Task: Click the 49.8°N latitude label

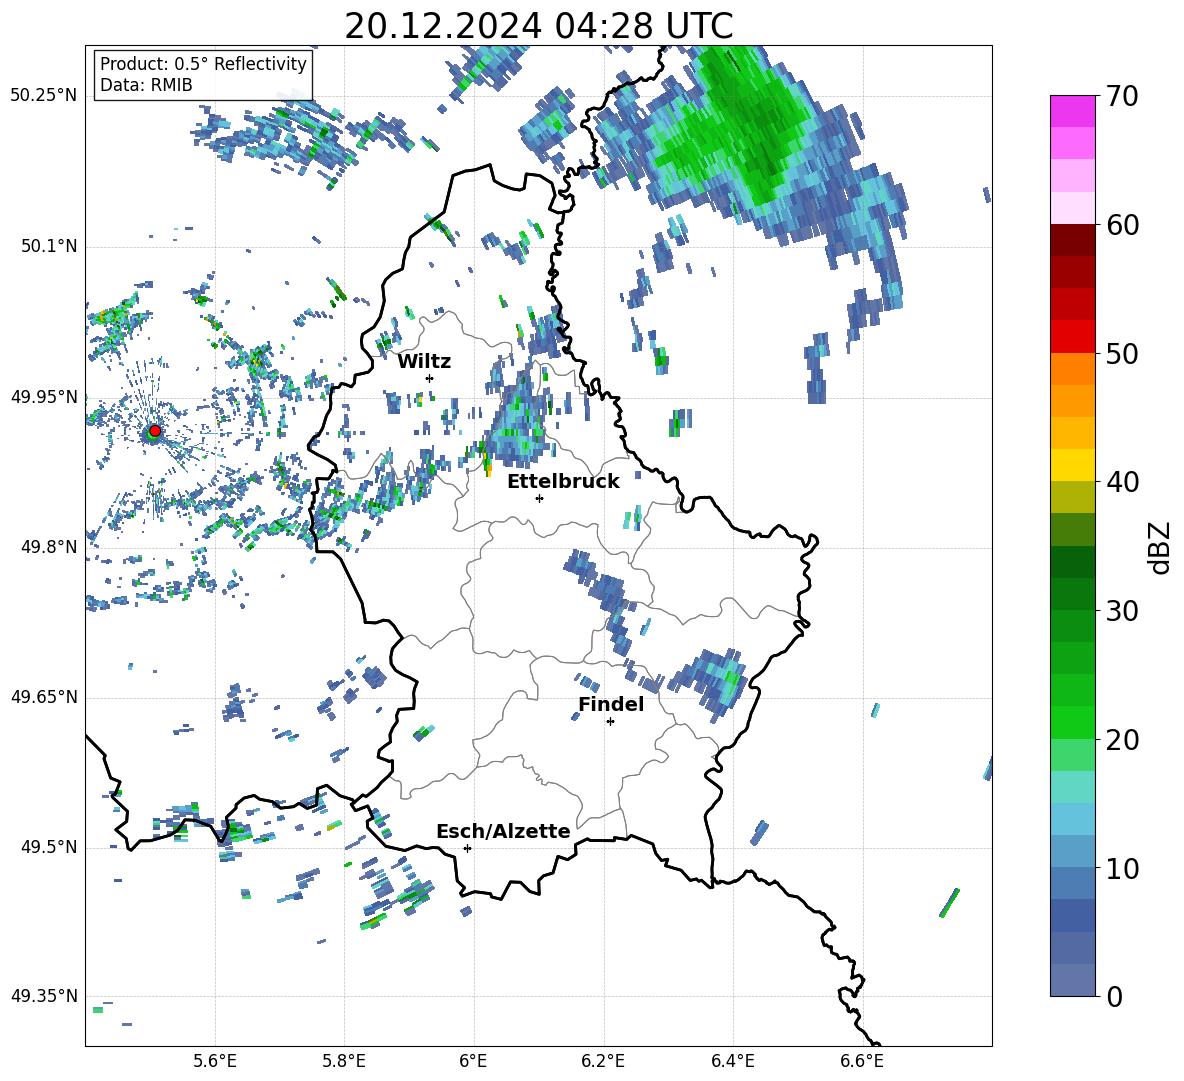Action: [x=48, y=547]
